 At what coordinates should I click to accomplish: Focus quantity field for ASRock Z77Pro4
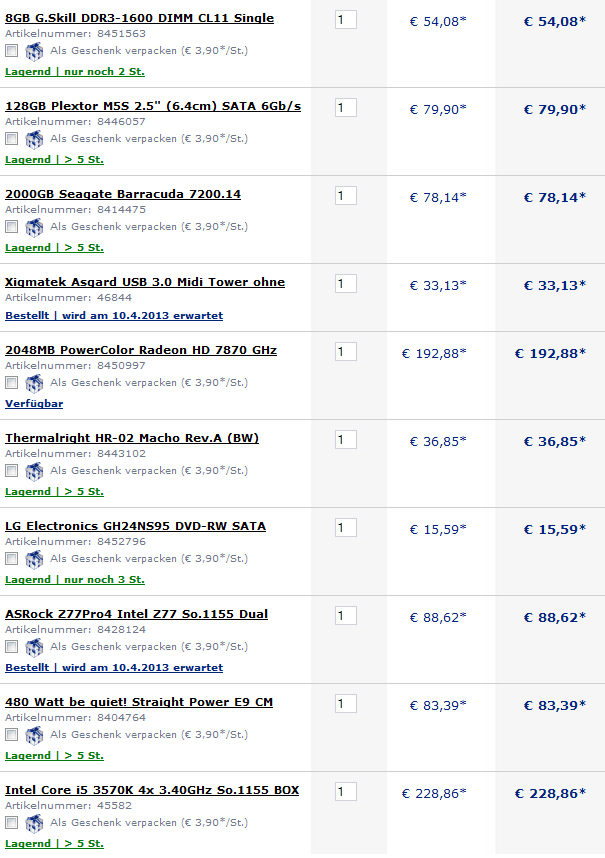346,617
